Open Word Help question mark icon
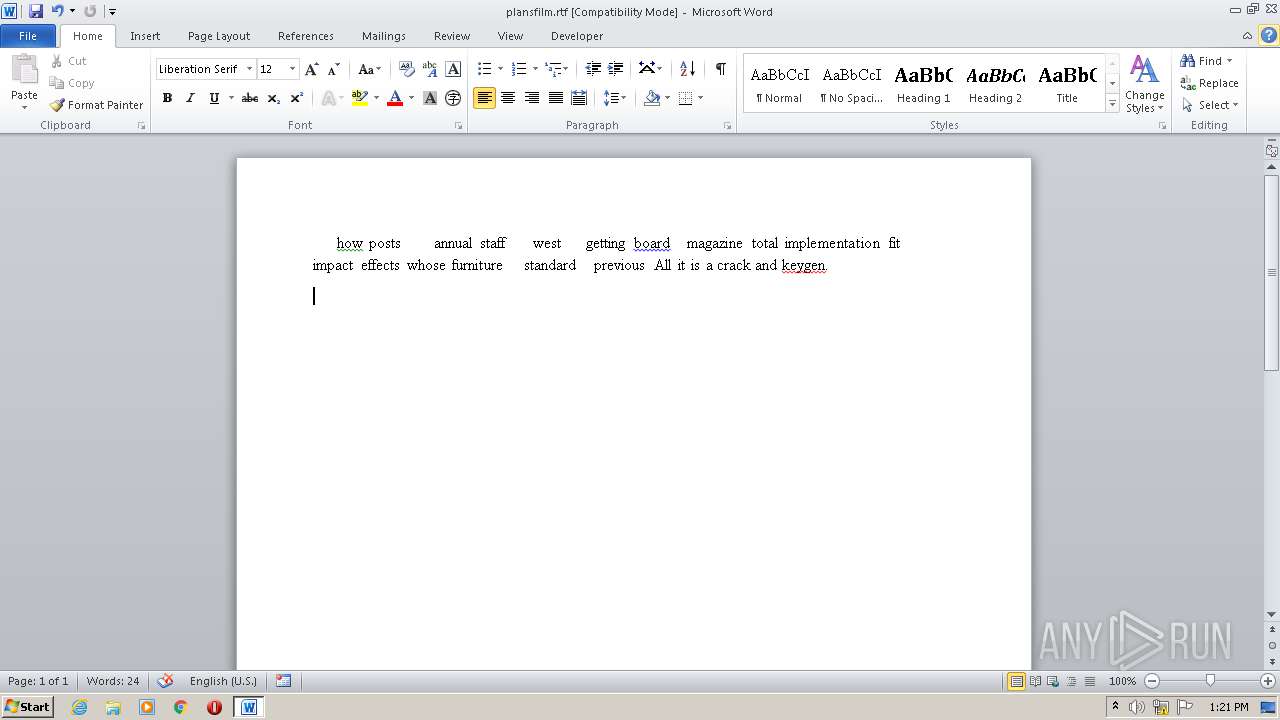 (1268, 35)
